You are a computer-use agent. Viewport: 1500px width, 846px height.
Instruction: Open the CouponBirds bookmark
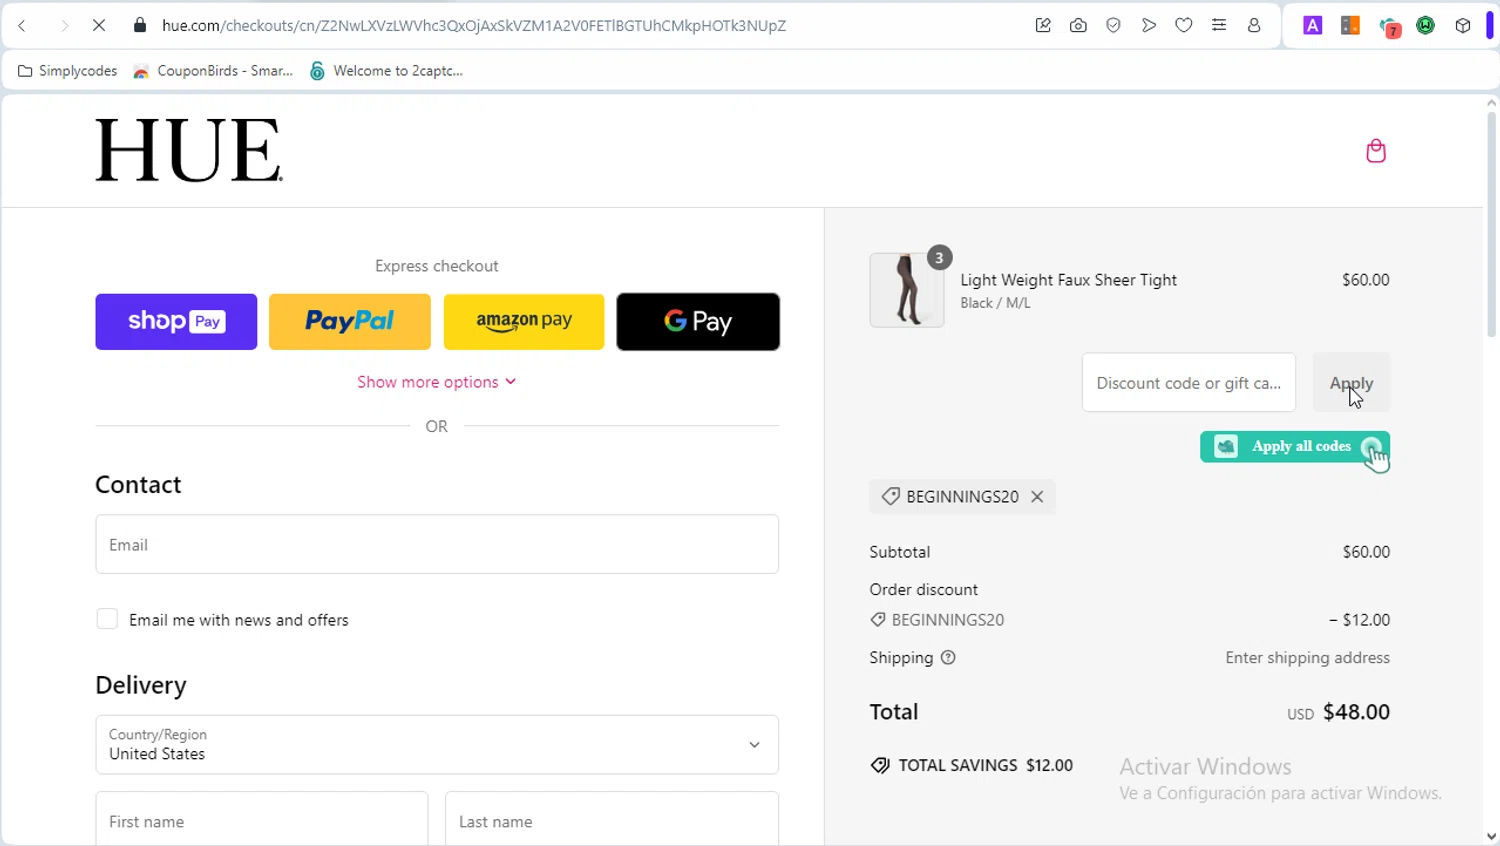[213, 71]
